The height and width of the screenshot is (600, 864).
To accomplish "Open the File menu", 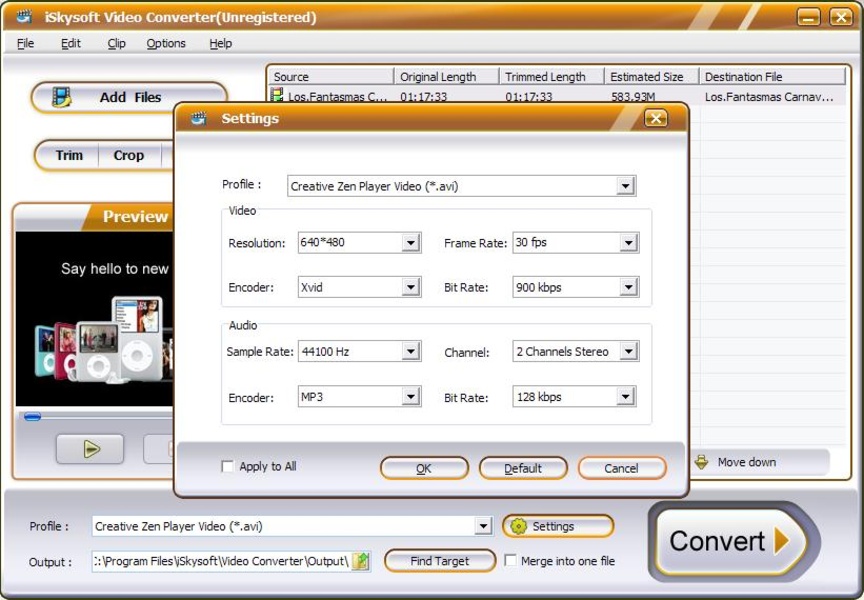I will (25, 44).
